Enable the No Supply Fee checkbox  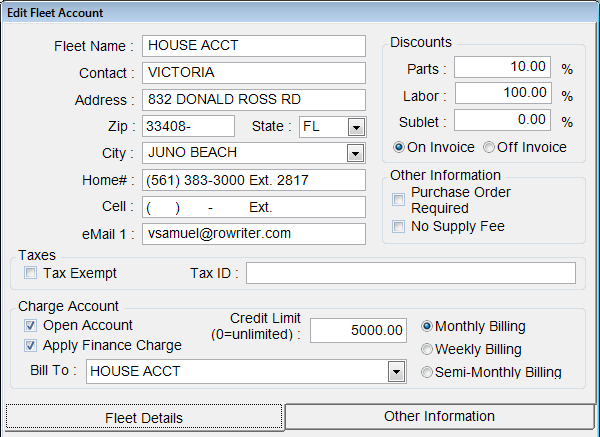399,227
